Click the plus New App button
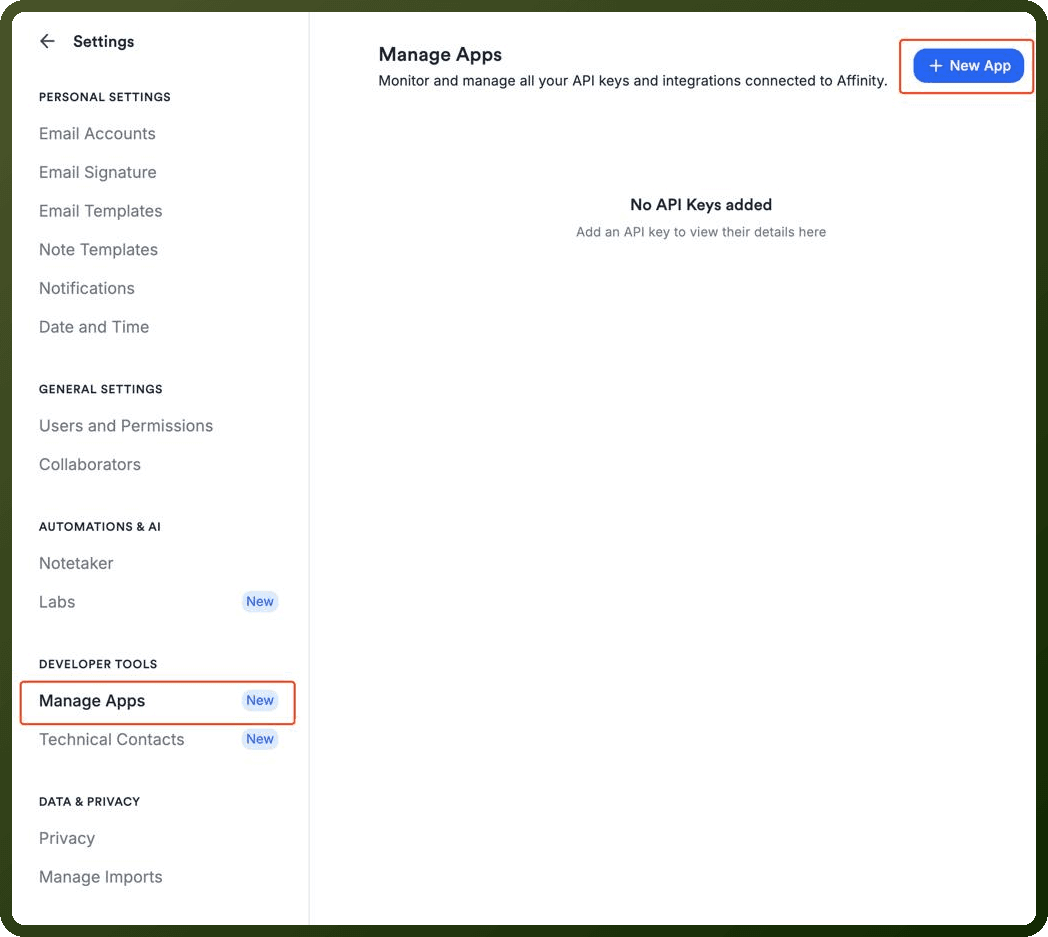The image size is (1048, 937). pos(968,65)
